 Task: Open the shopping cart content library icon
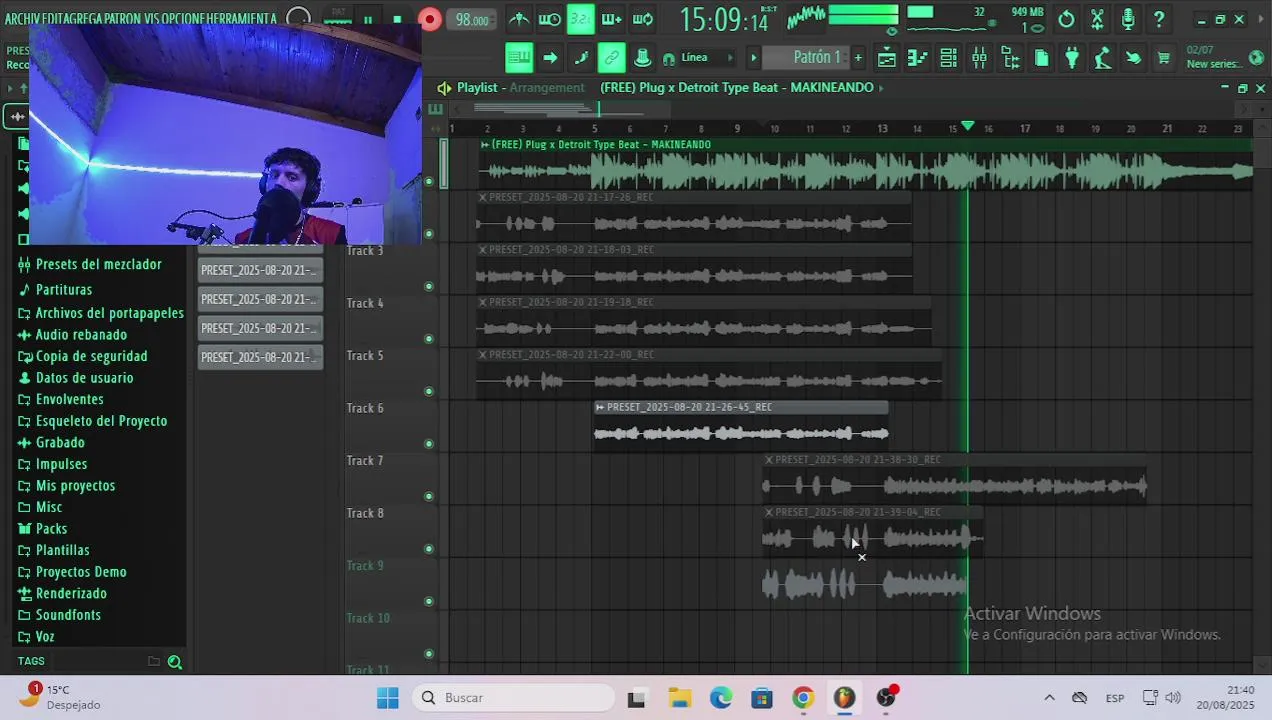(1164, 58)
